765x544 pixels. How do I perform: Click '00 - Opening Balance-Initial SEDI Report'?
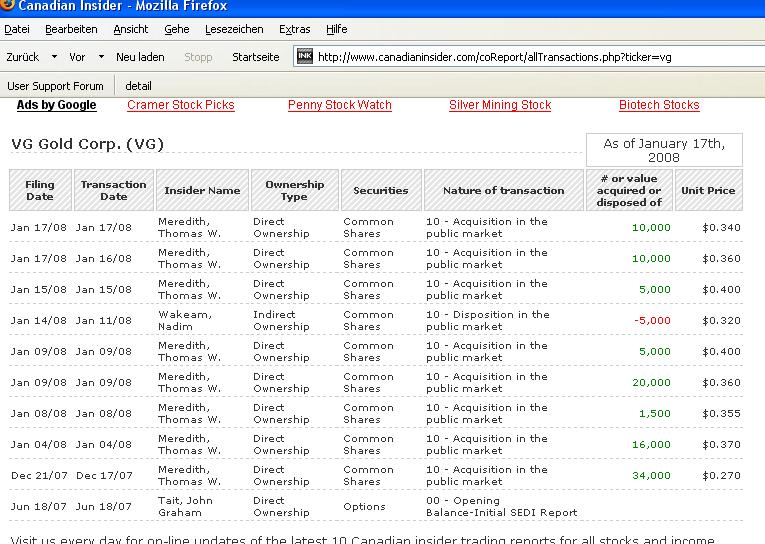coord(502,506)
